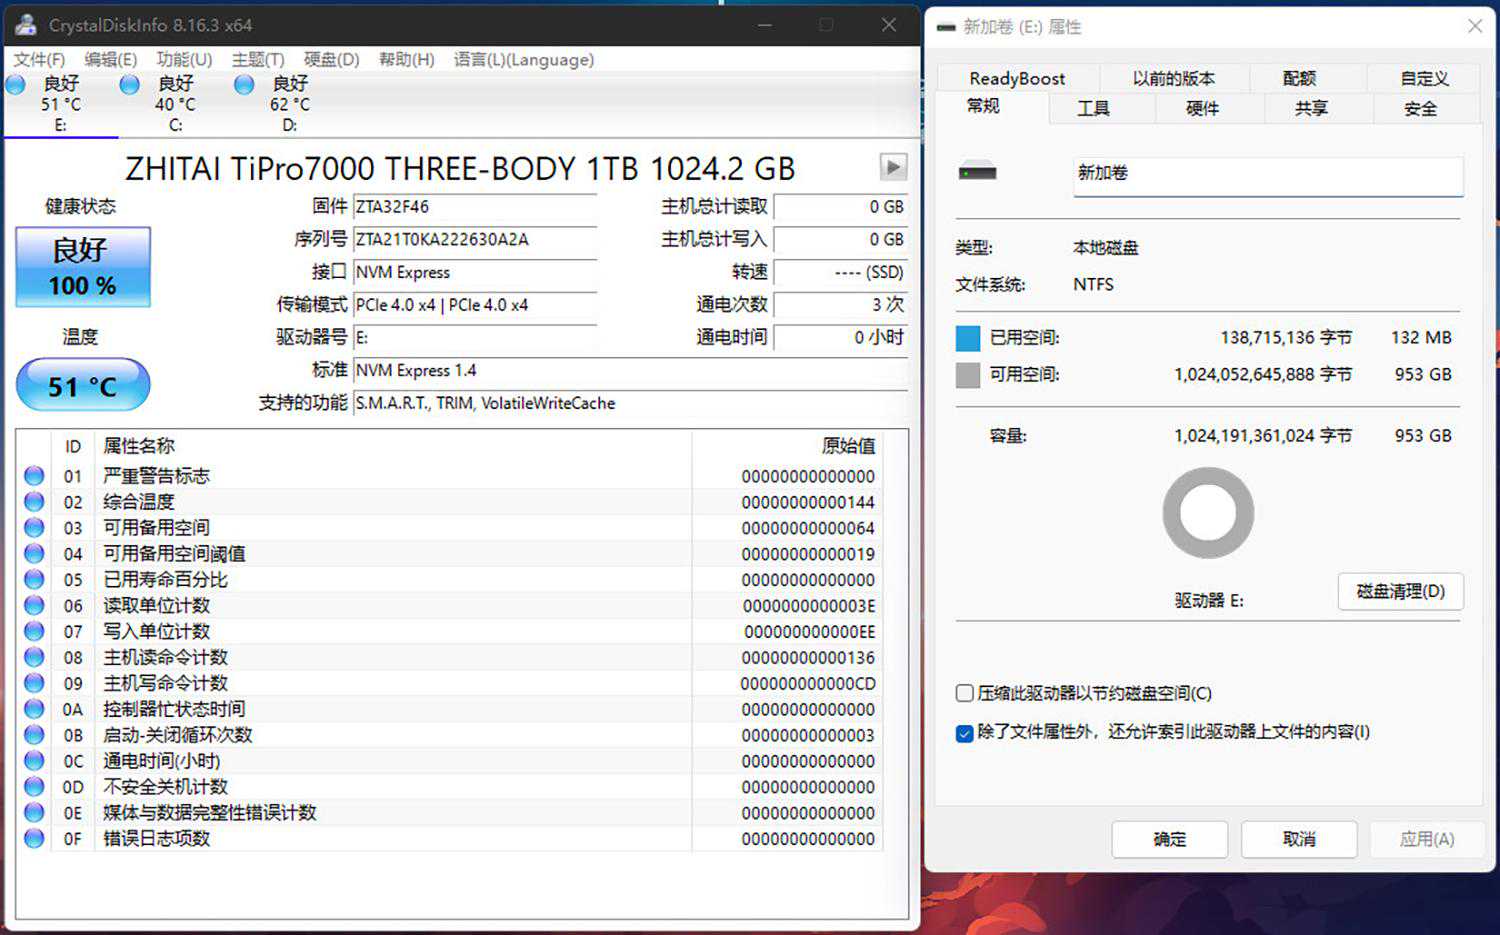Click the next disk arrow button
Screen dimensions: 1500x935
[892, 167]
